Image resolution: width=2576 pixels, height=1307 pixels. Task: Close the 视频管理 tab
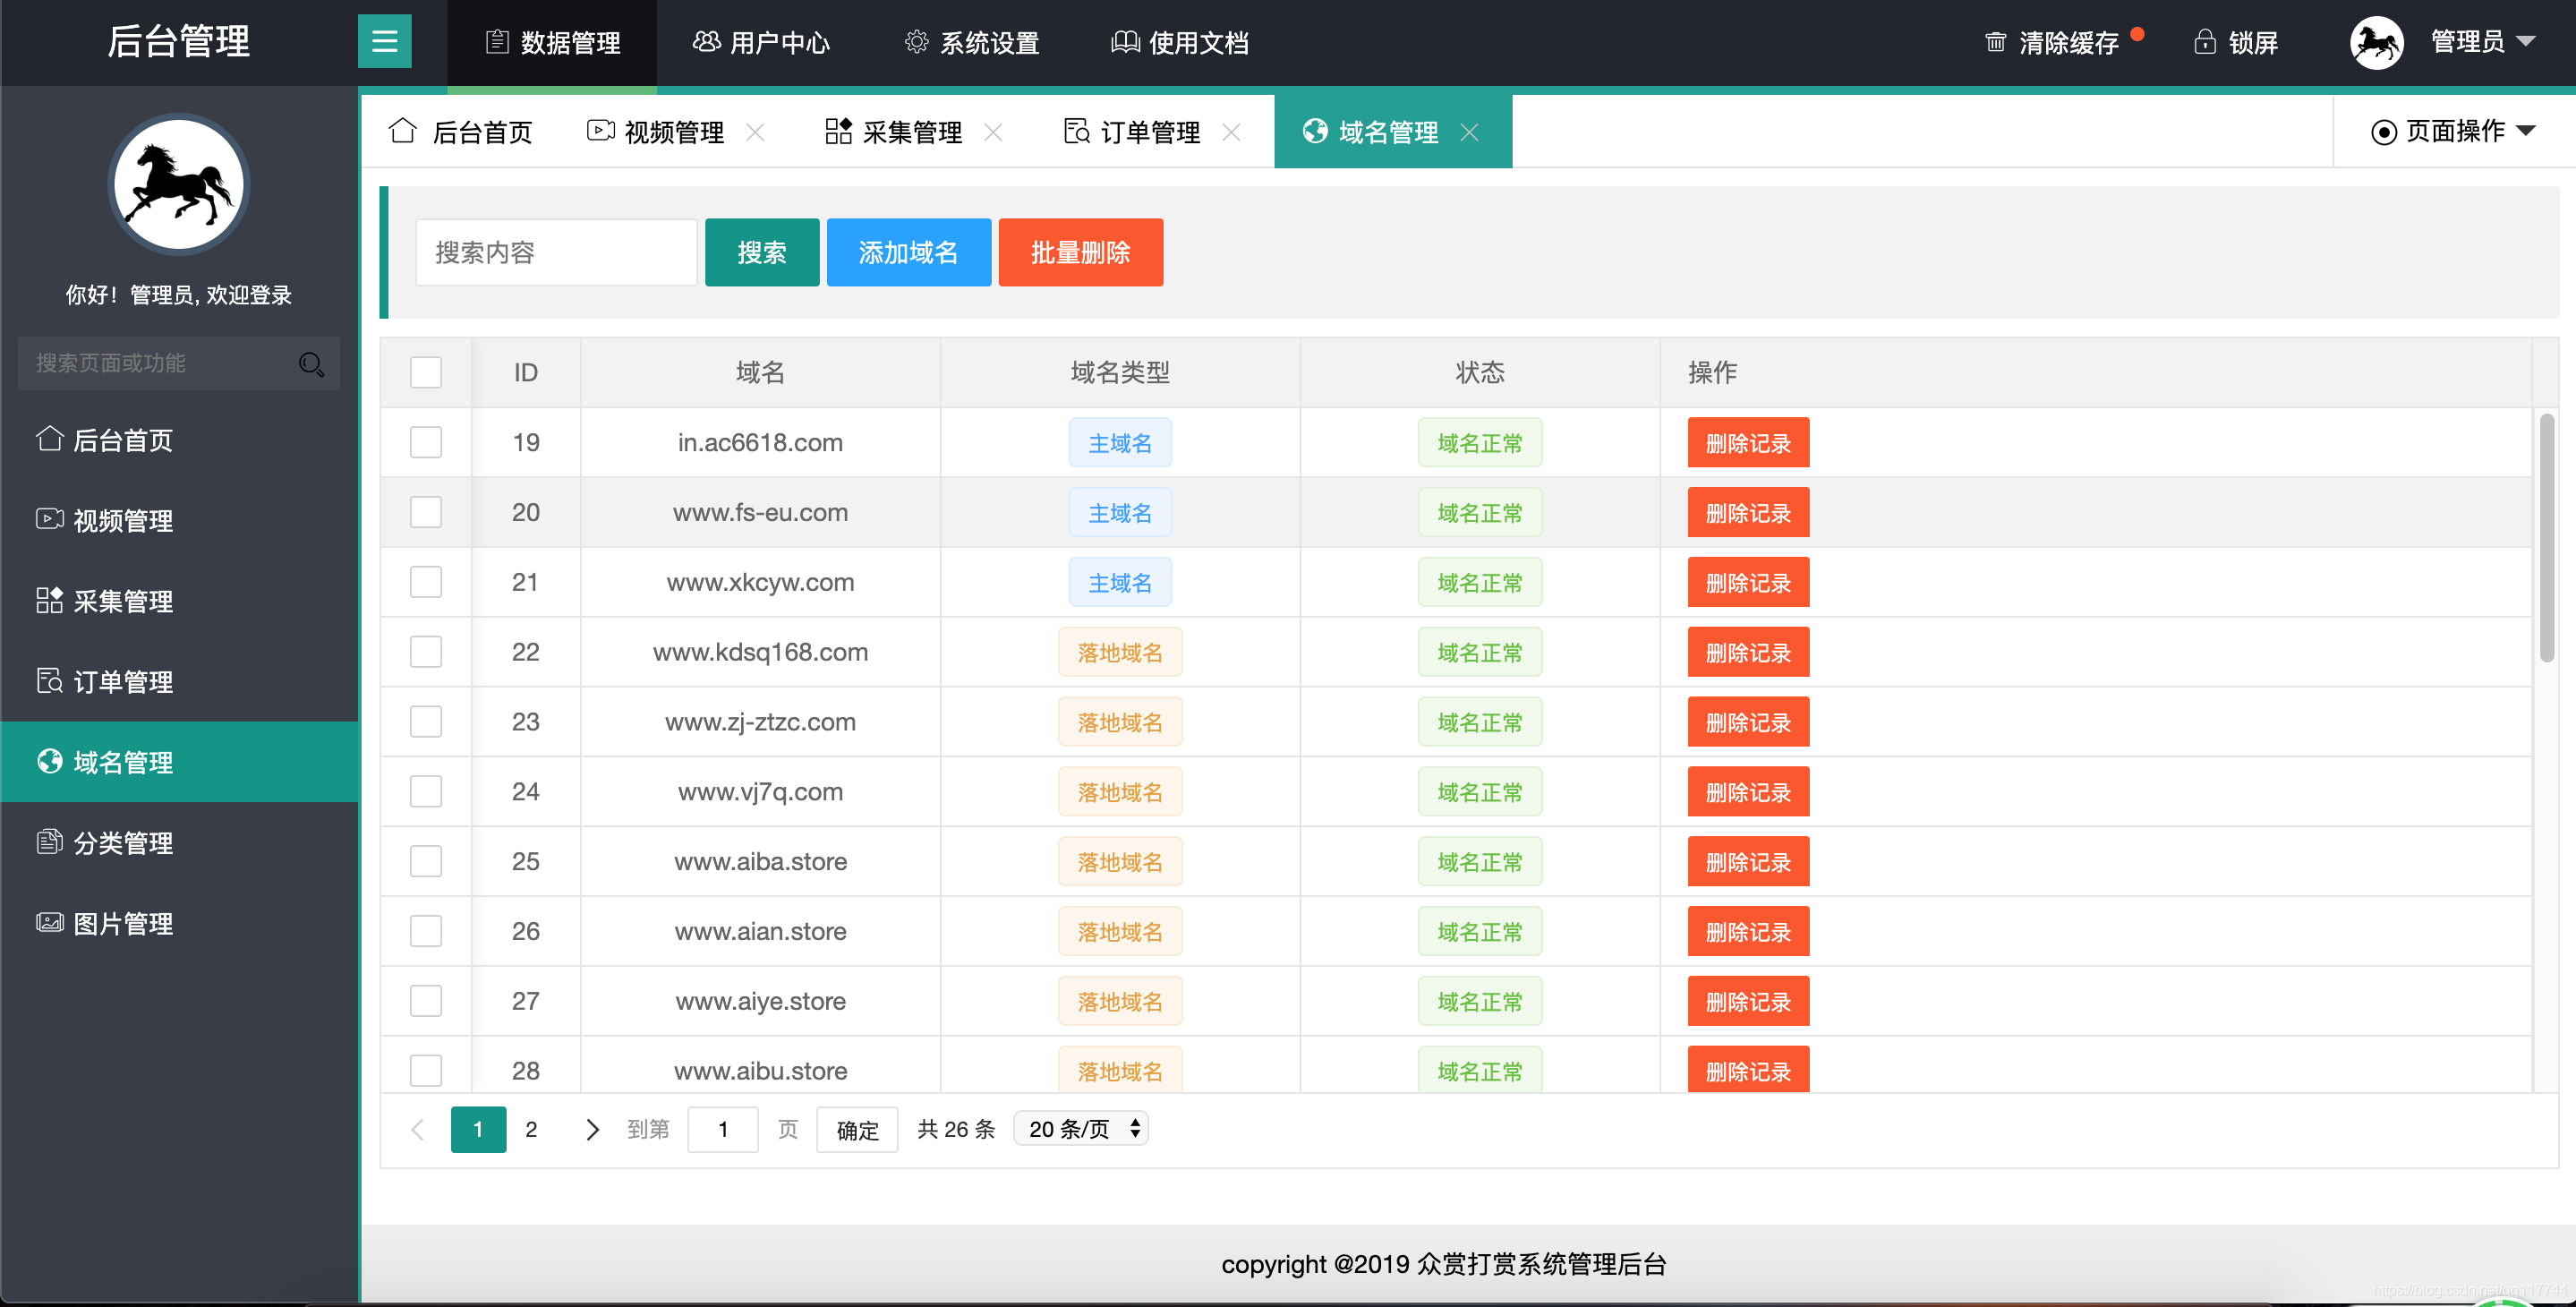(x=755, y=132)
